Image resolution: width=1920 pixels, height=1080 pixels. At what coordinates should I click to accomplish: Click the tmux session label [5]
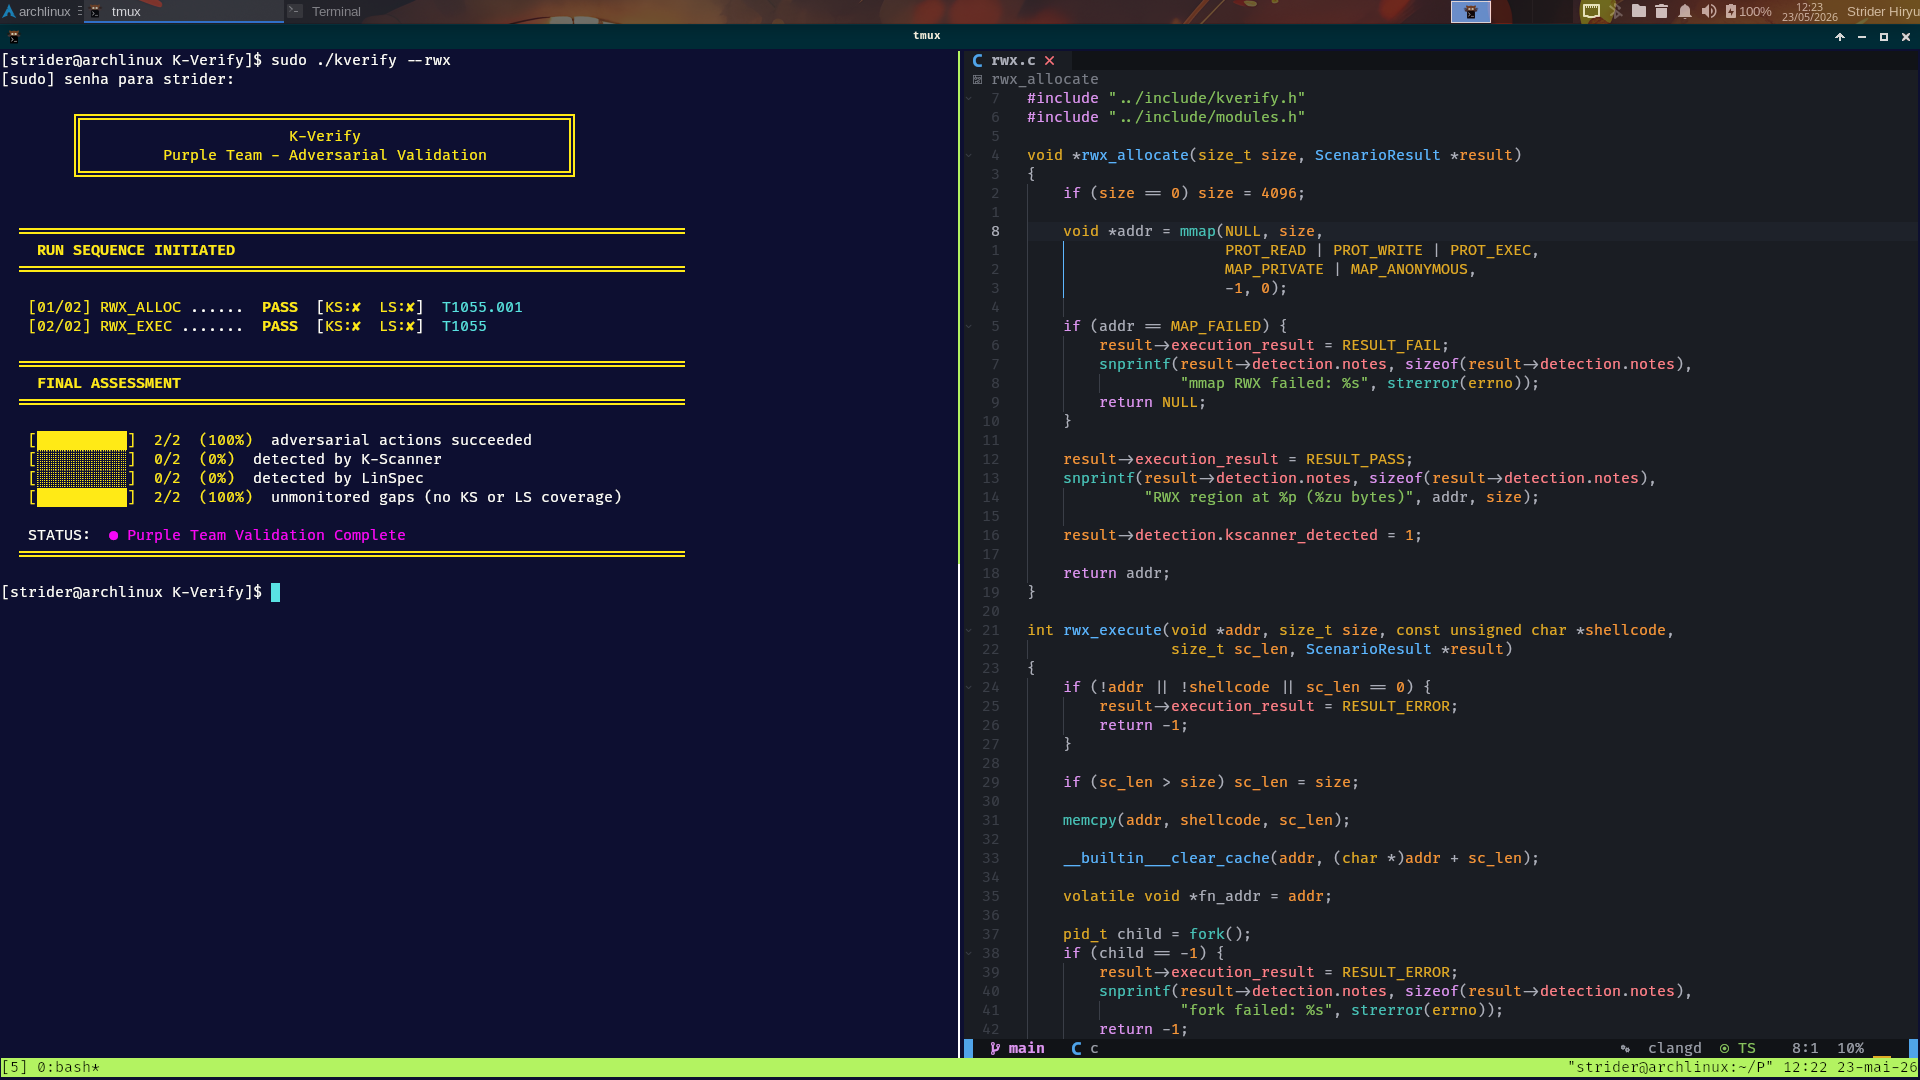(x=14, y=1067)
